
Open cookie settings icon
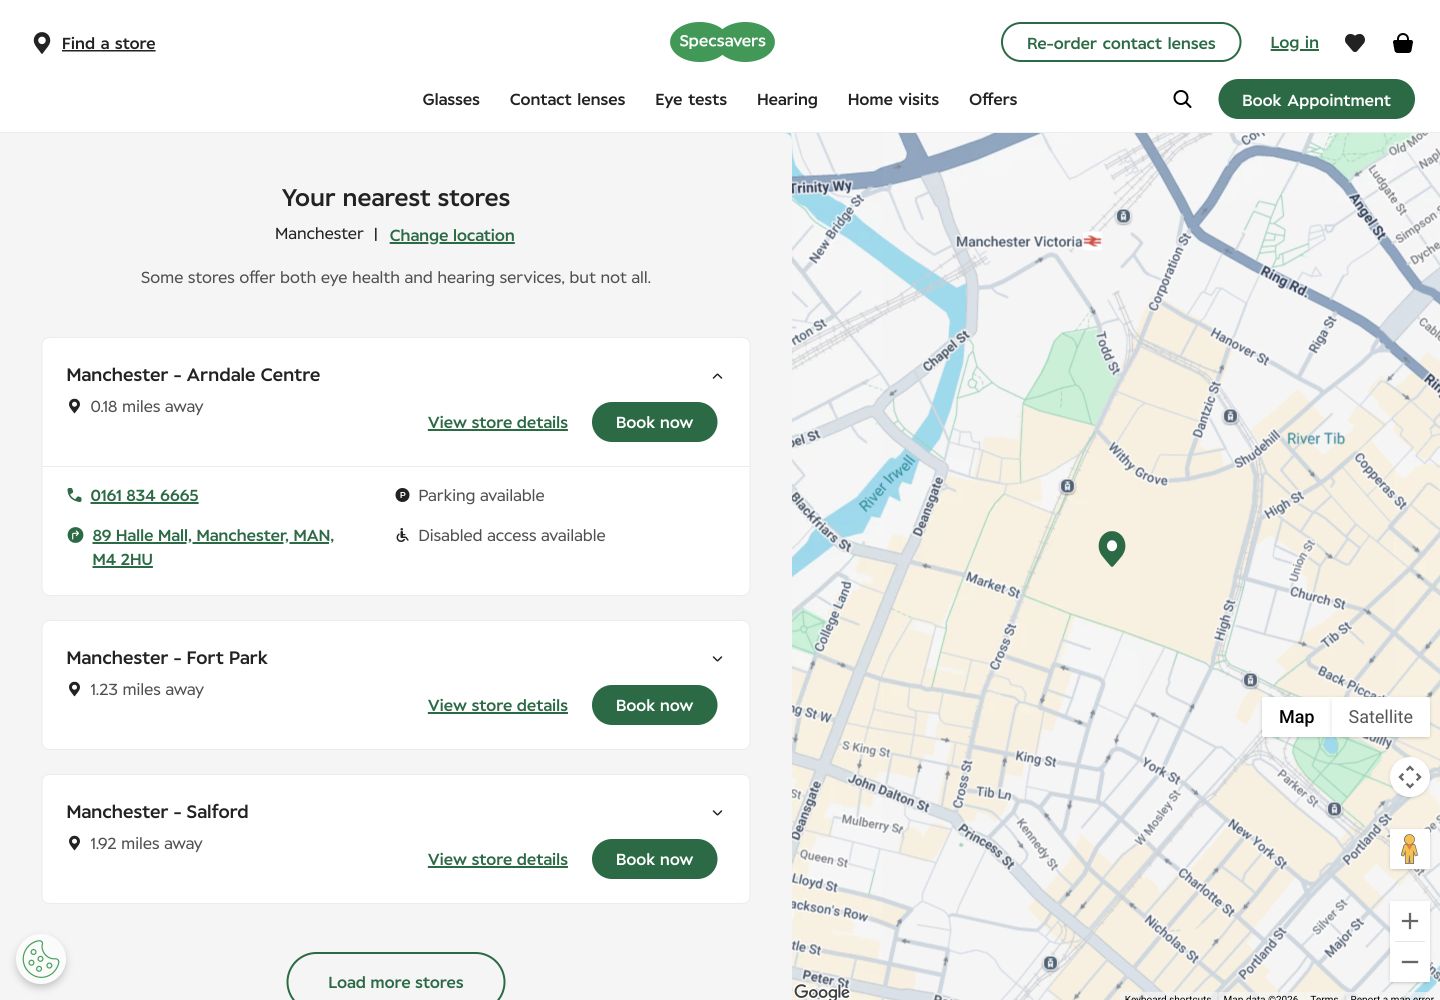coord(41,959)
